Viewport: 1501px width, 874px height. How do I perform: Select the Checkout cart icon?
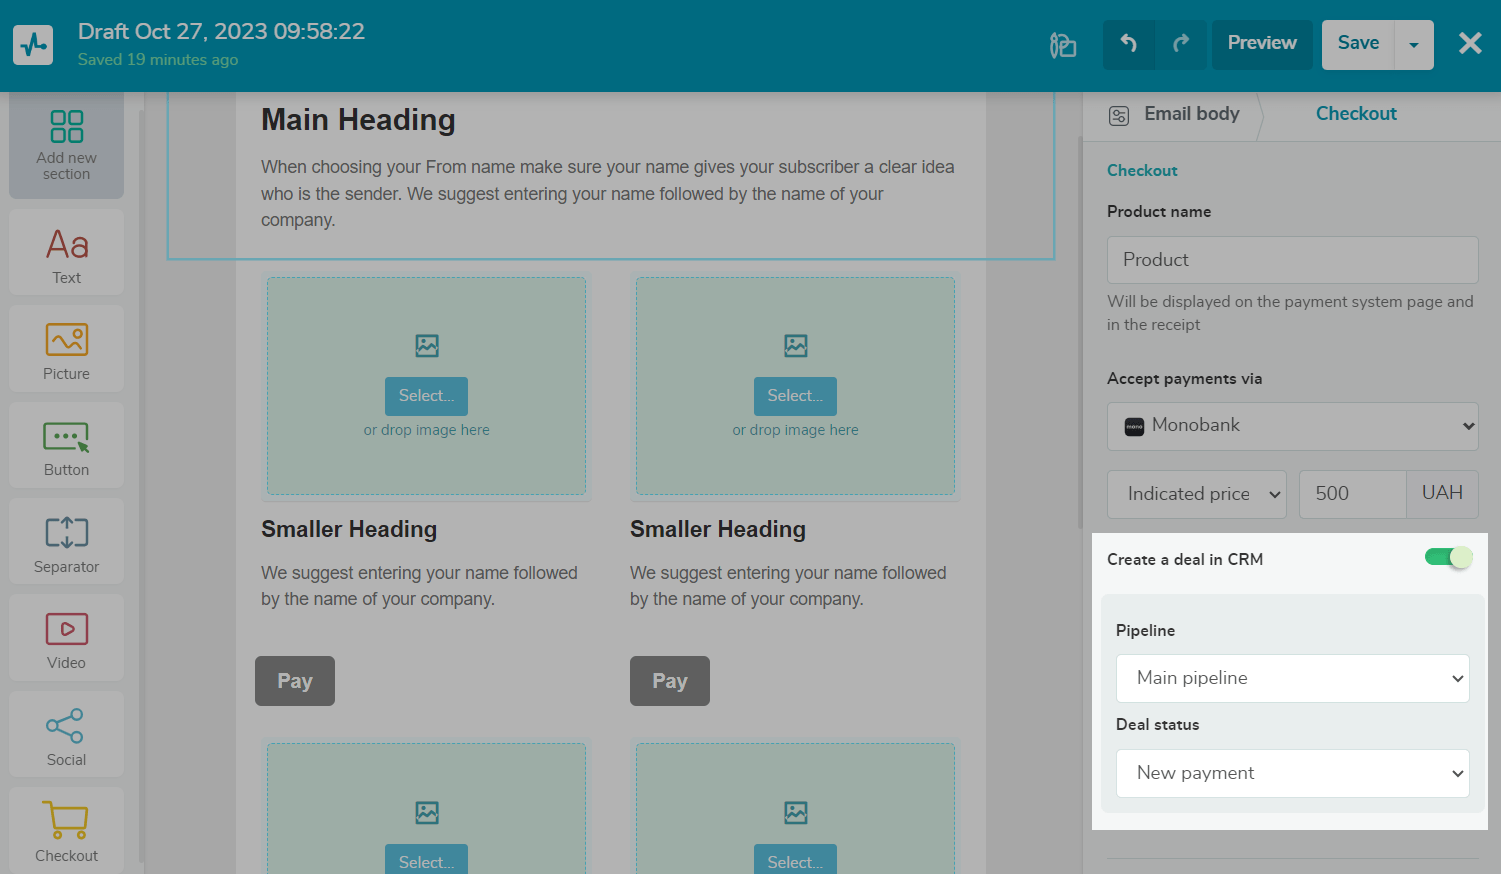66,821
